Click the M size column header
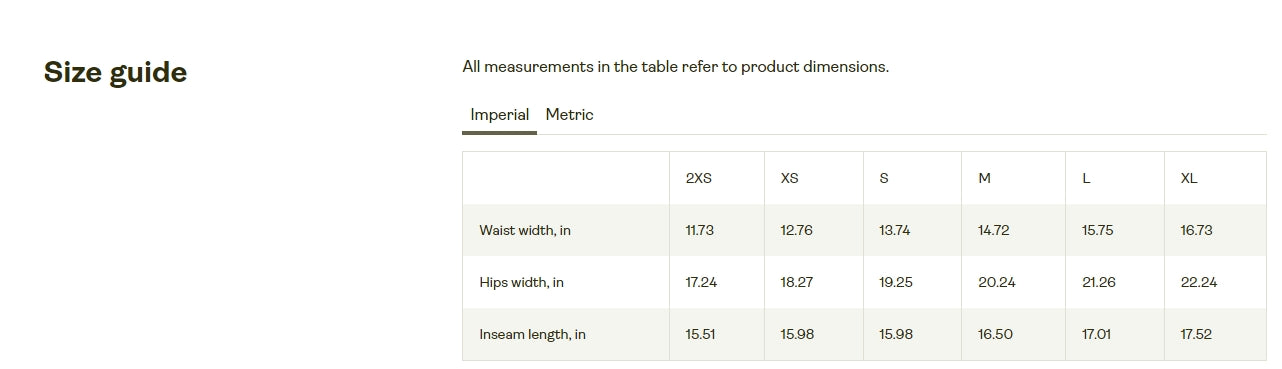The image size is (1282, 369). [x=985, y=178]
